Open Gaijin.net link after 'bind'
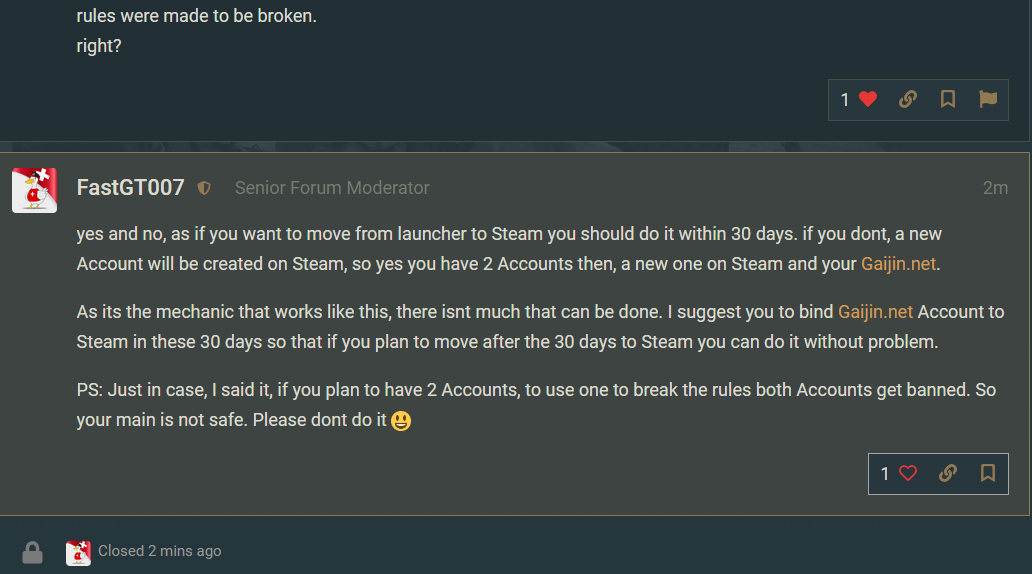The height and width of the screenshot is (574, 1032). tap(876, 312)
